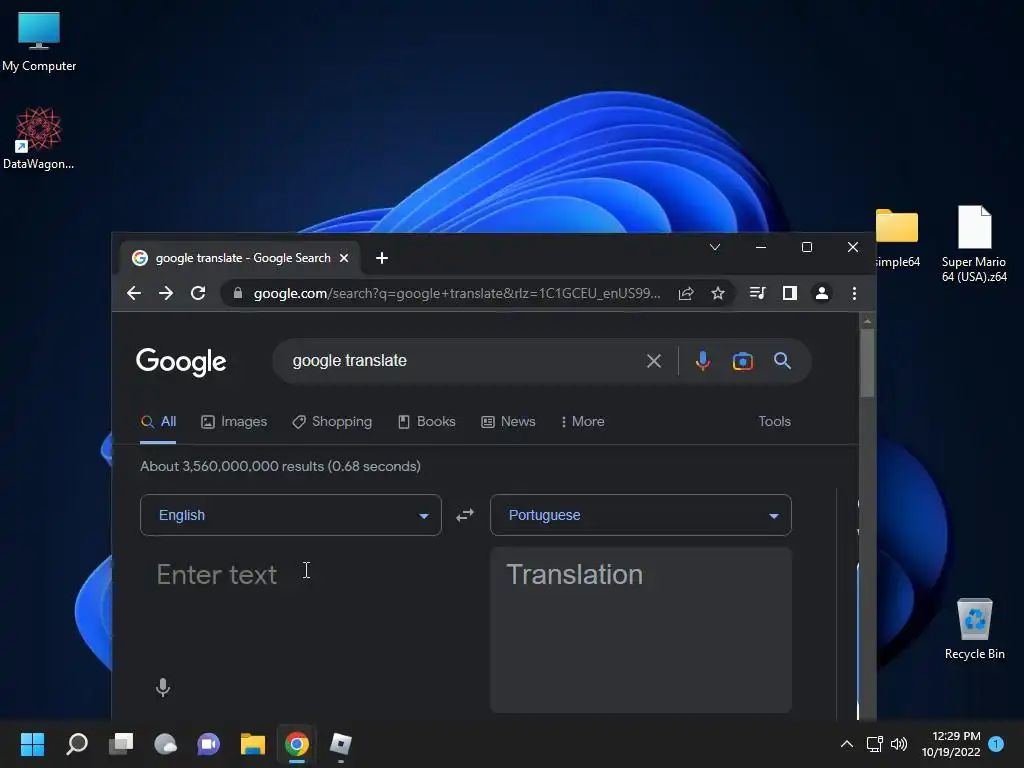Open a new Chrome tab
The image size is (1024, 768).
click(382, 258)
